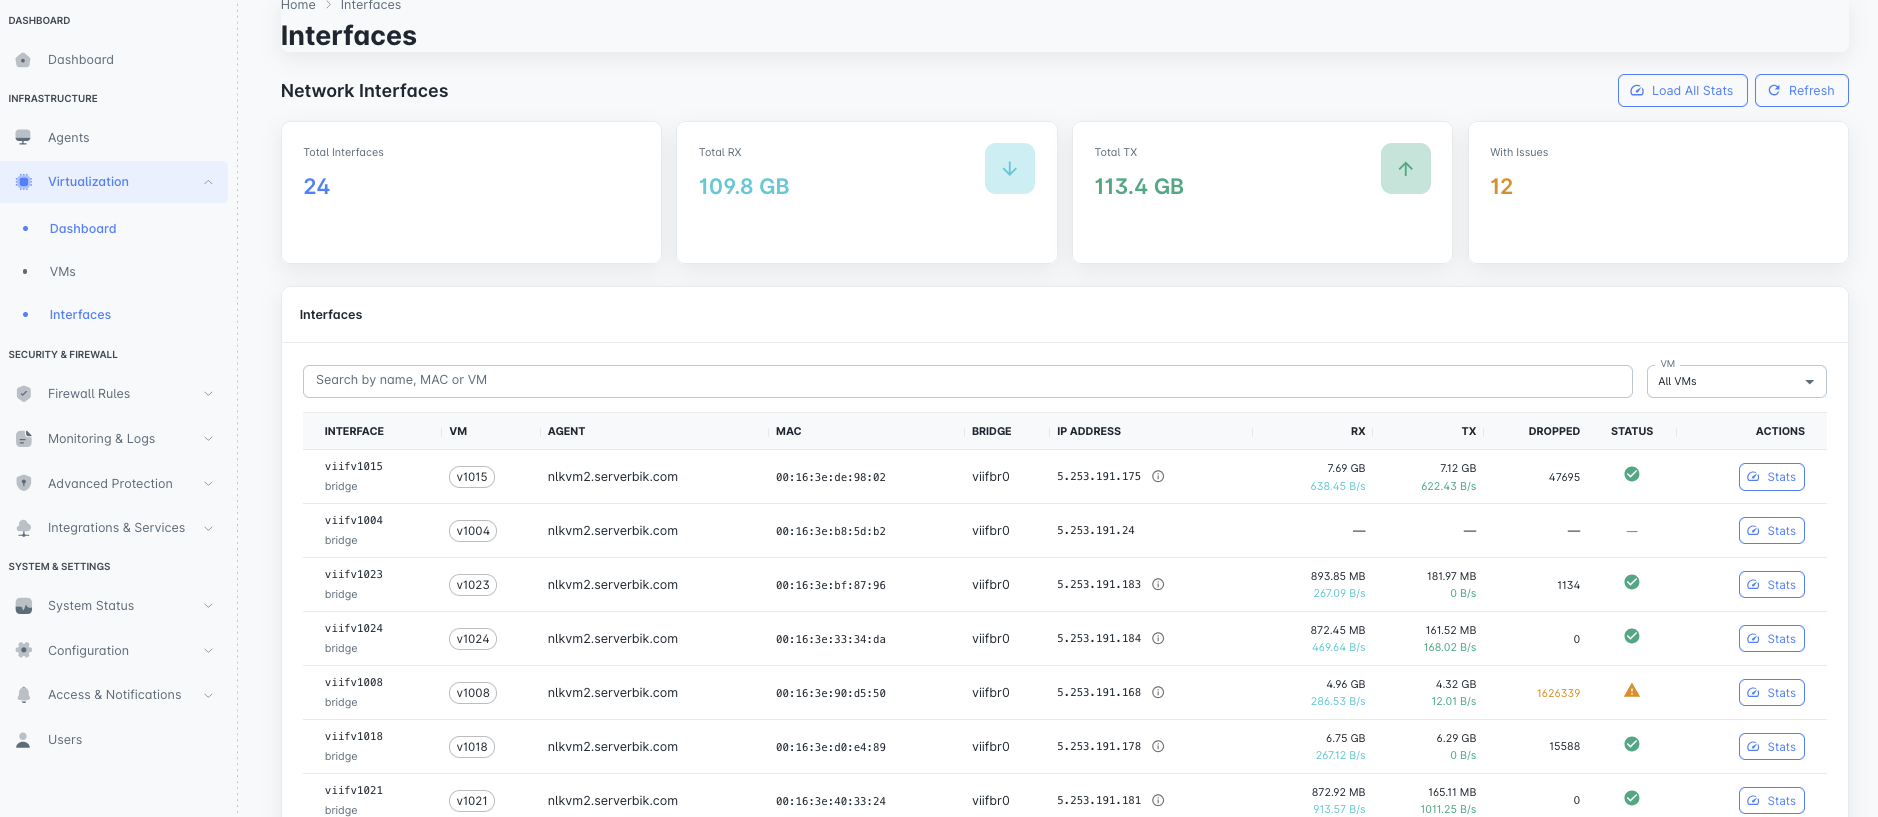The image size is (1878, 817).
Task: Click the Firewall Rules shield icon
Action: (23, 394)
